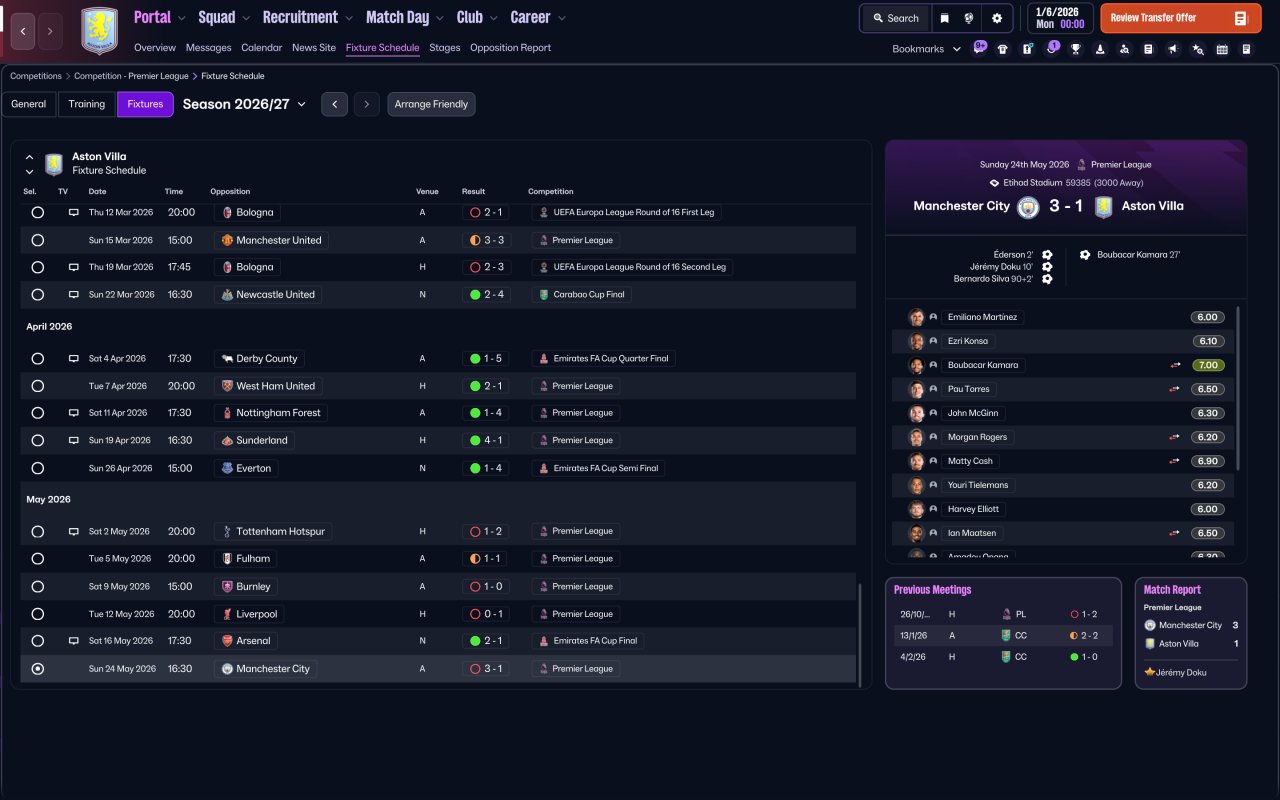Open the squad shirt shortcut icon
This screenshot has width=1280, height=800.
coord(1003,49)
